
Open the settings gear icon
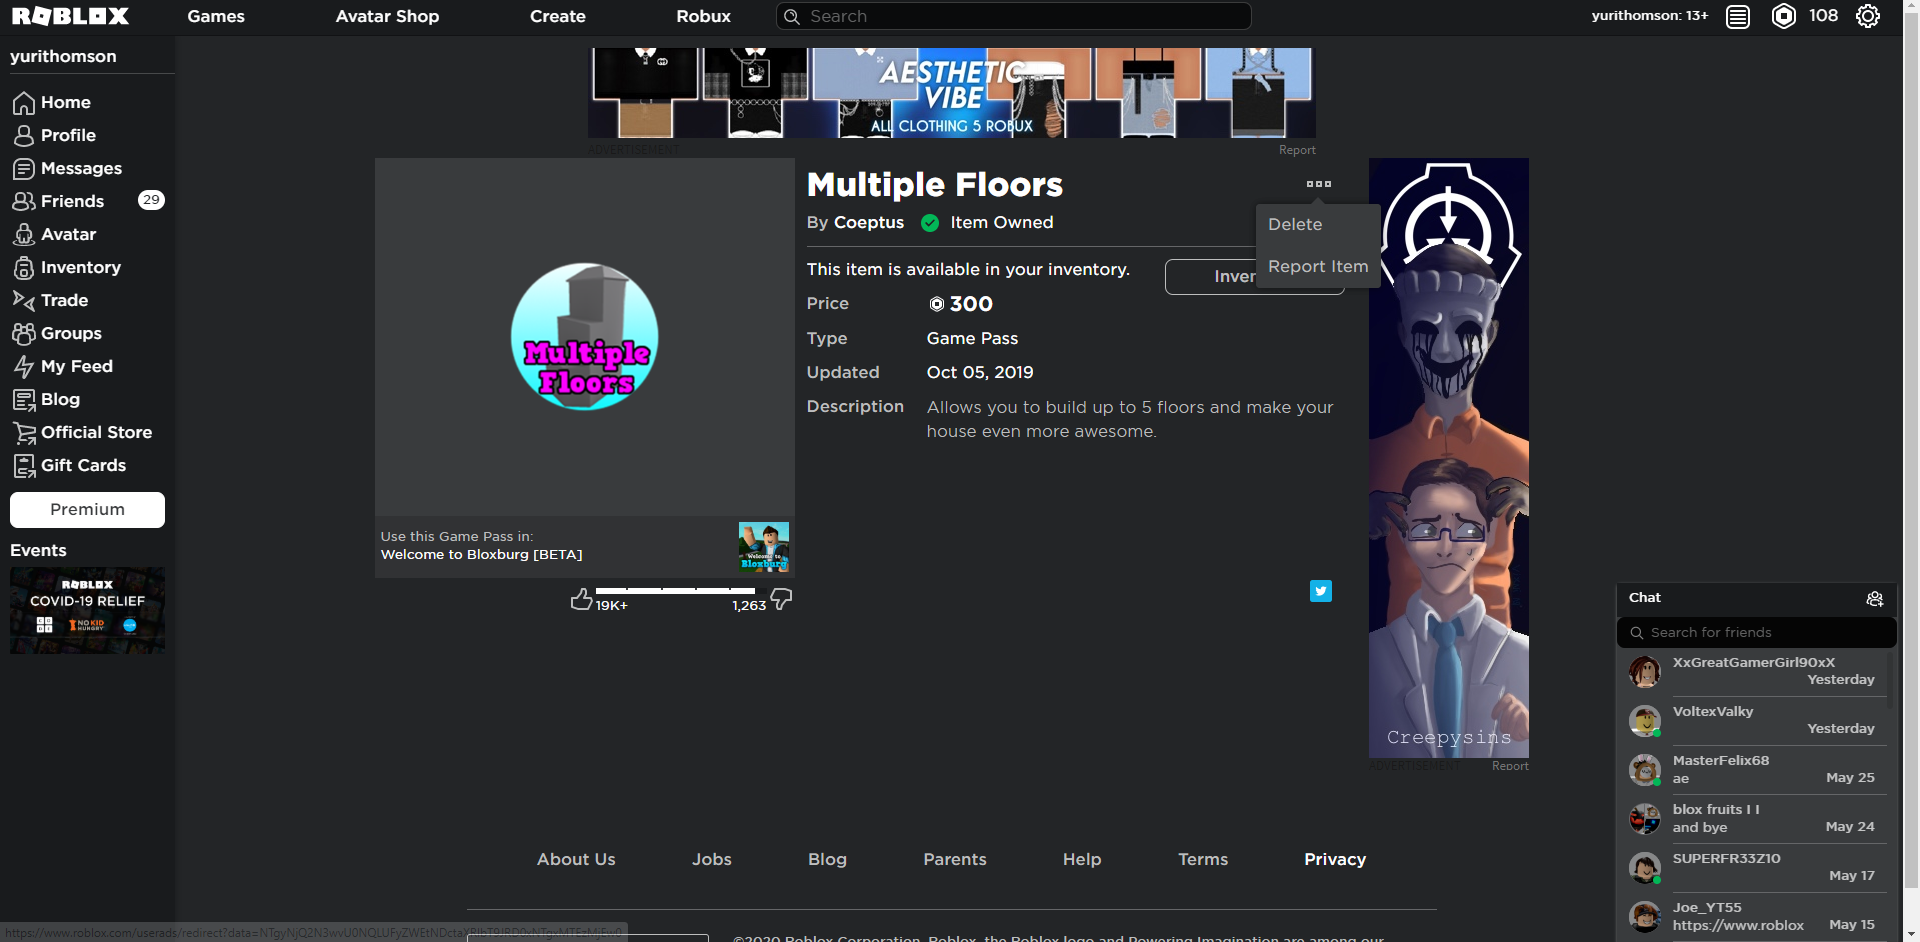pos(1868,16)
